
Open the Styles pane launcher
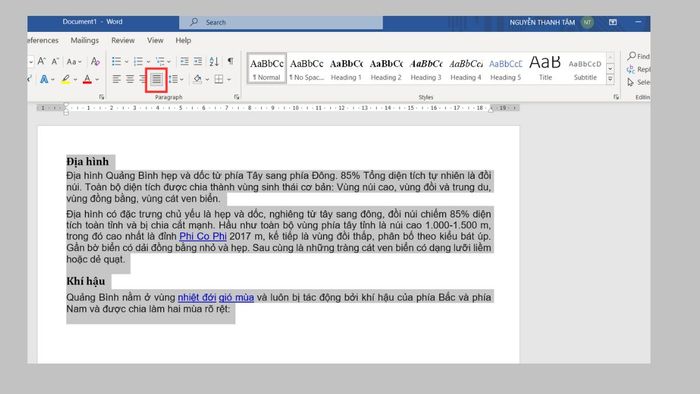616,97
